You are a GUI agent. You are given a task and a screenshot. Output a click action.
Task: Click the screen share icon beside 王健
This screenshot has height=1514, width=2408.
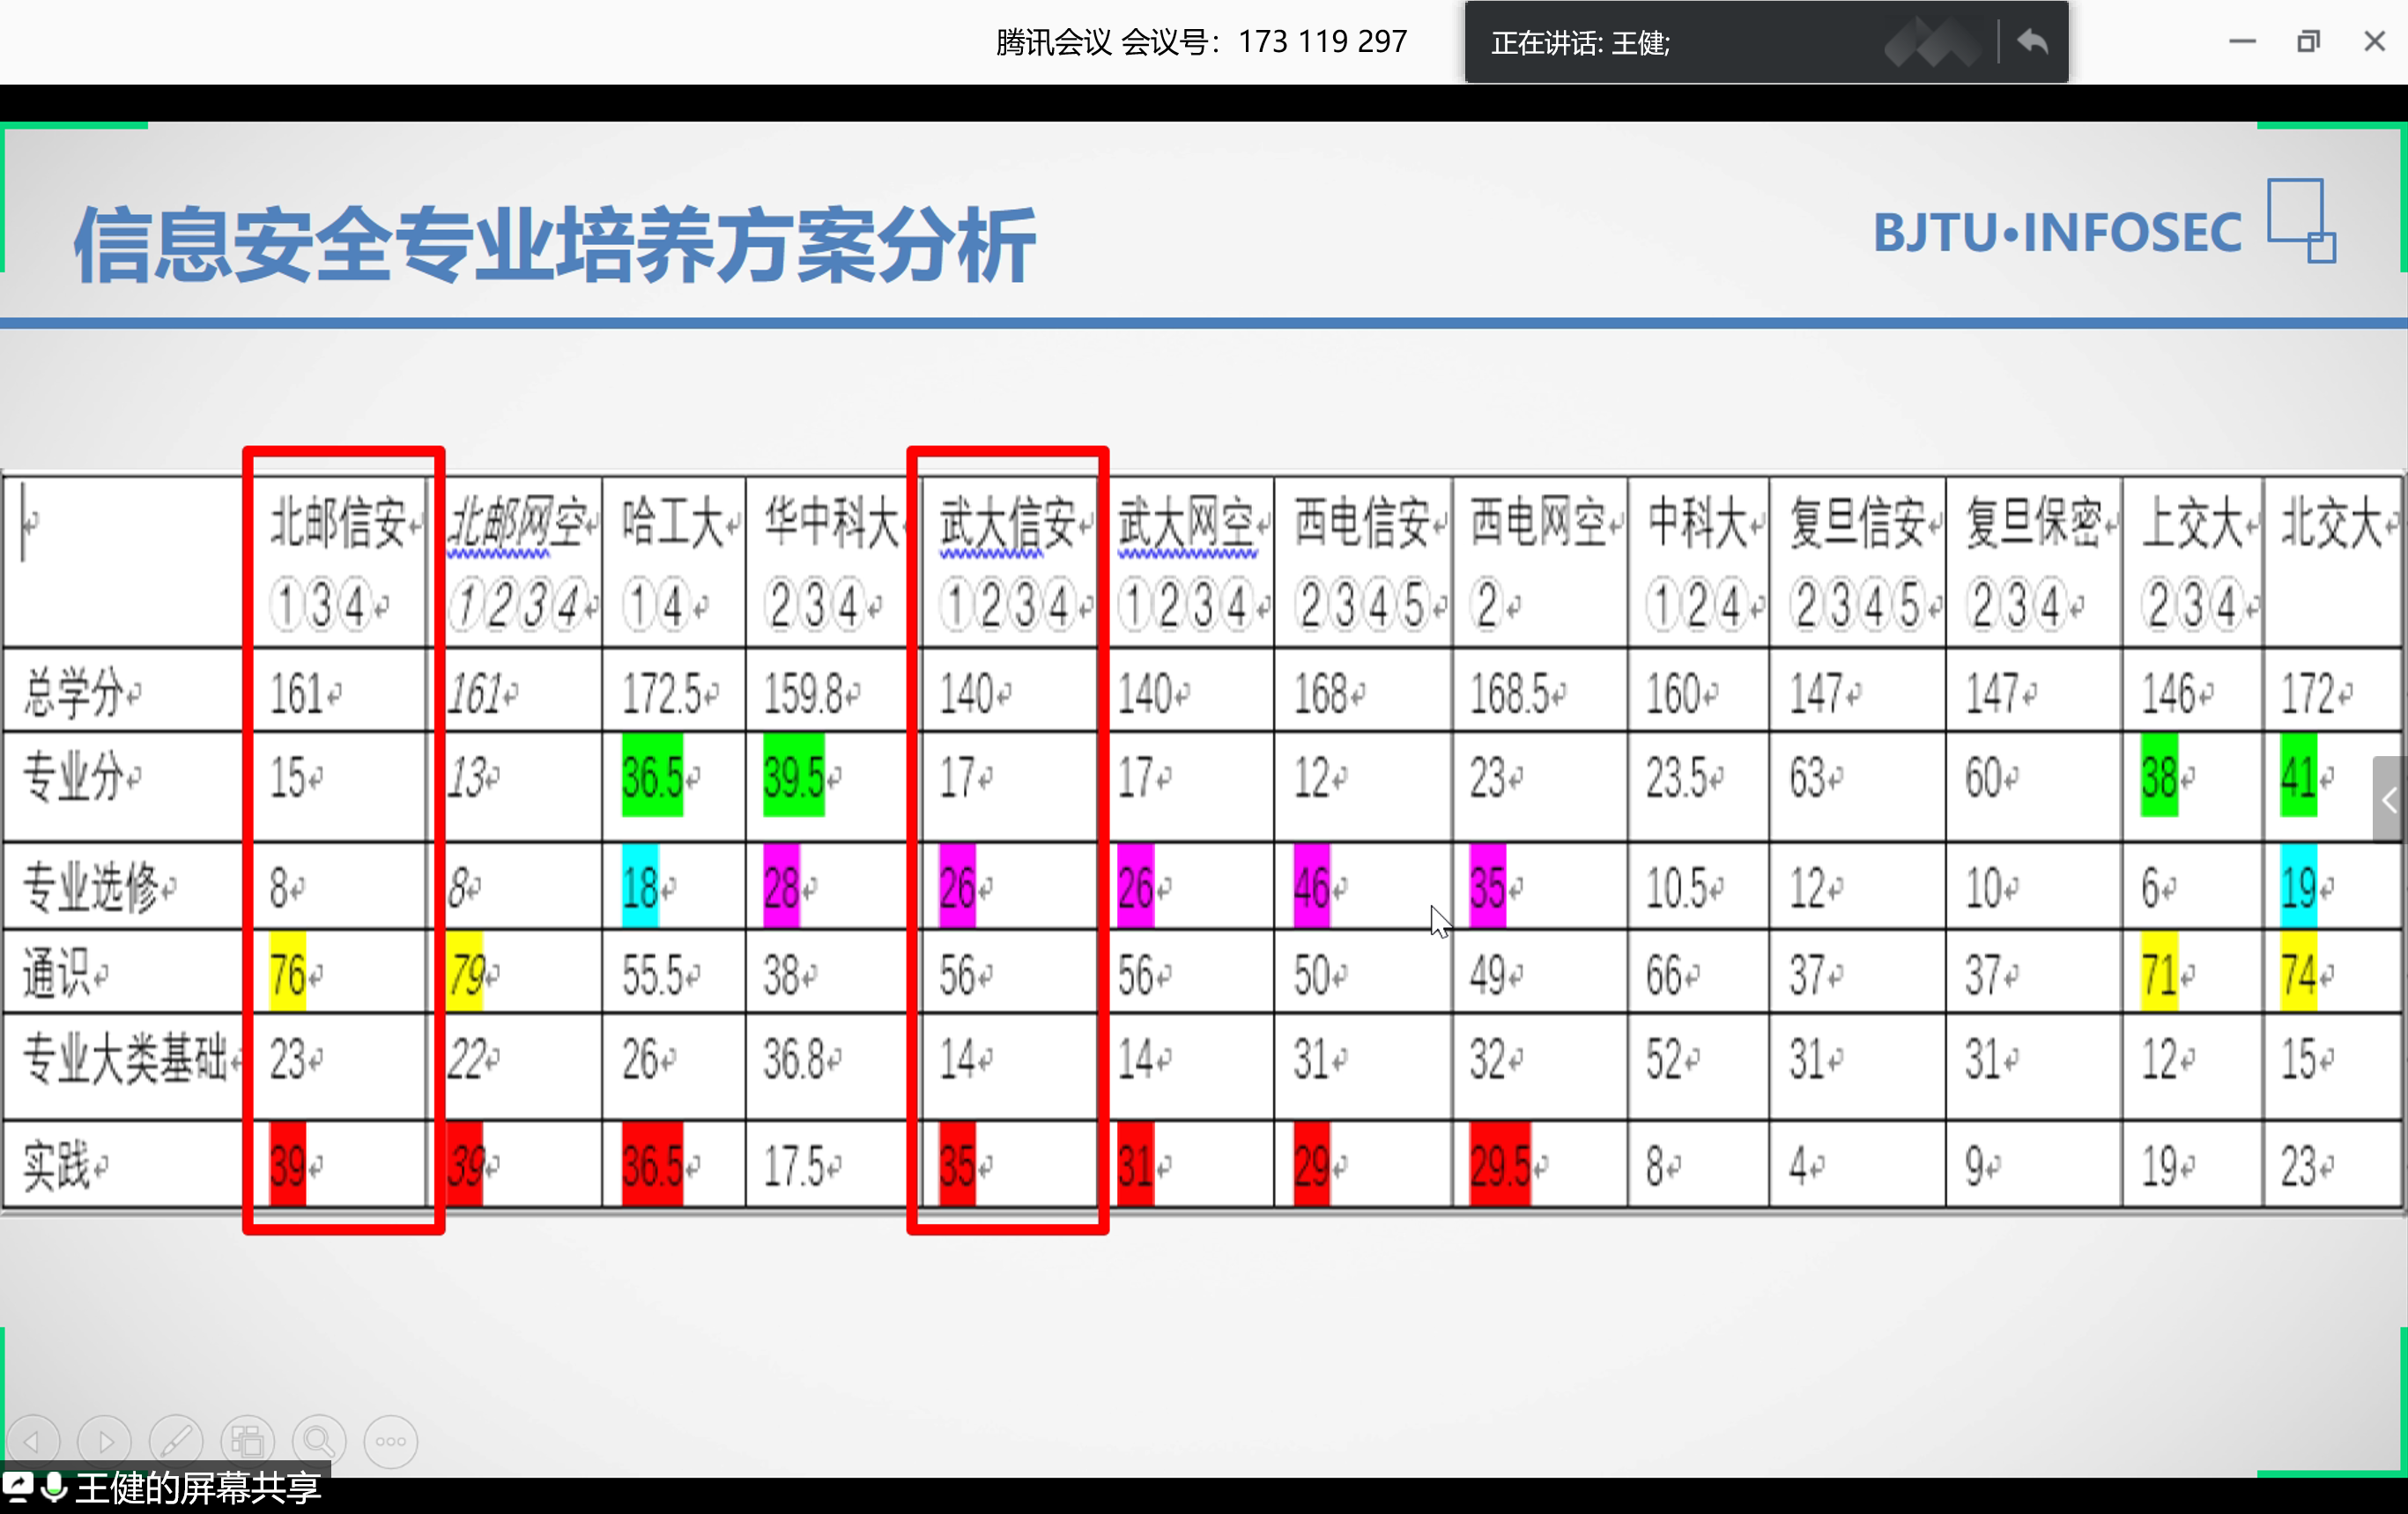pos(17,1487)
